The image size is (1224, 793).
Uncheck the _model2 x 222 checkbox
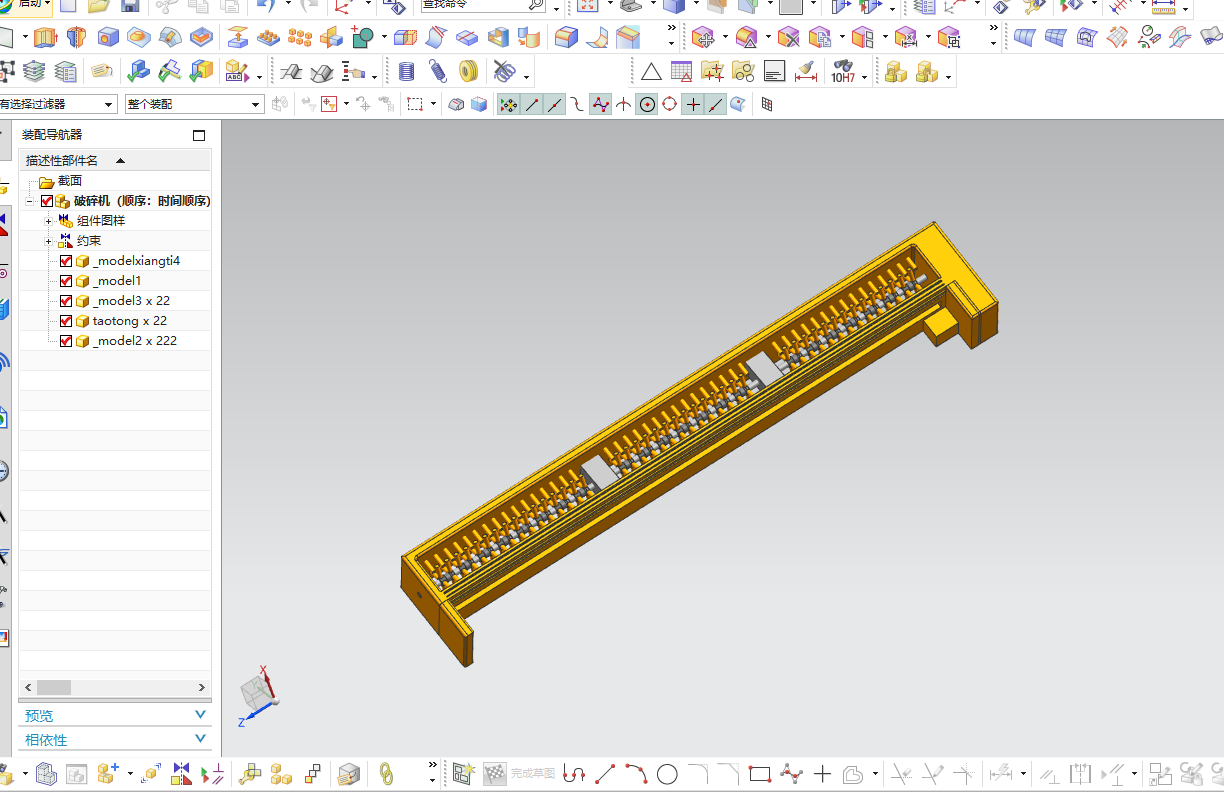tap(66, 341)
